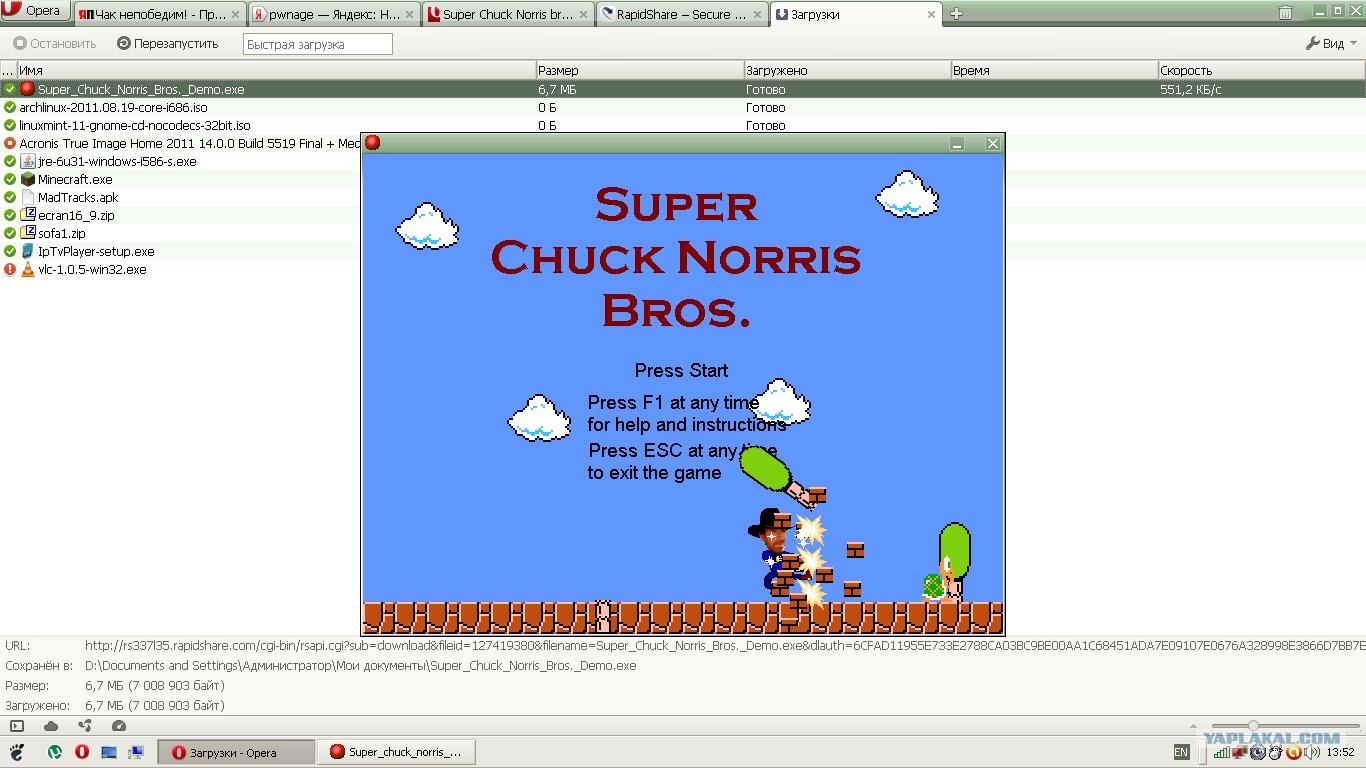Select the IpTvPlayer-setup.exe download row
Image resolution: width=1366 pixels, height=768 pixels.
180,251
